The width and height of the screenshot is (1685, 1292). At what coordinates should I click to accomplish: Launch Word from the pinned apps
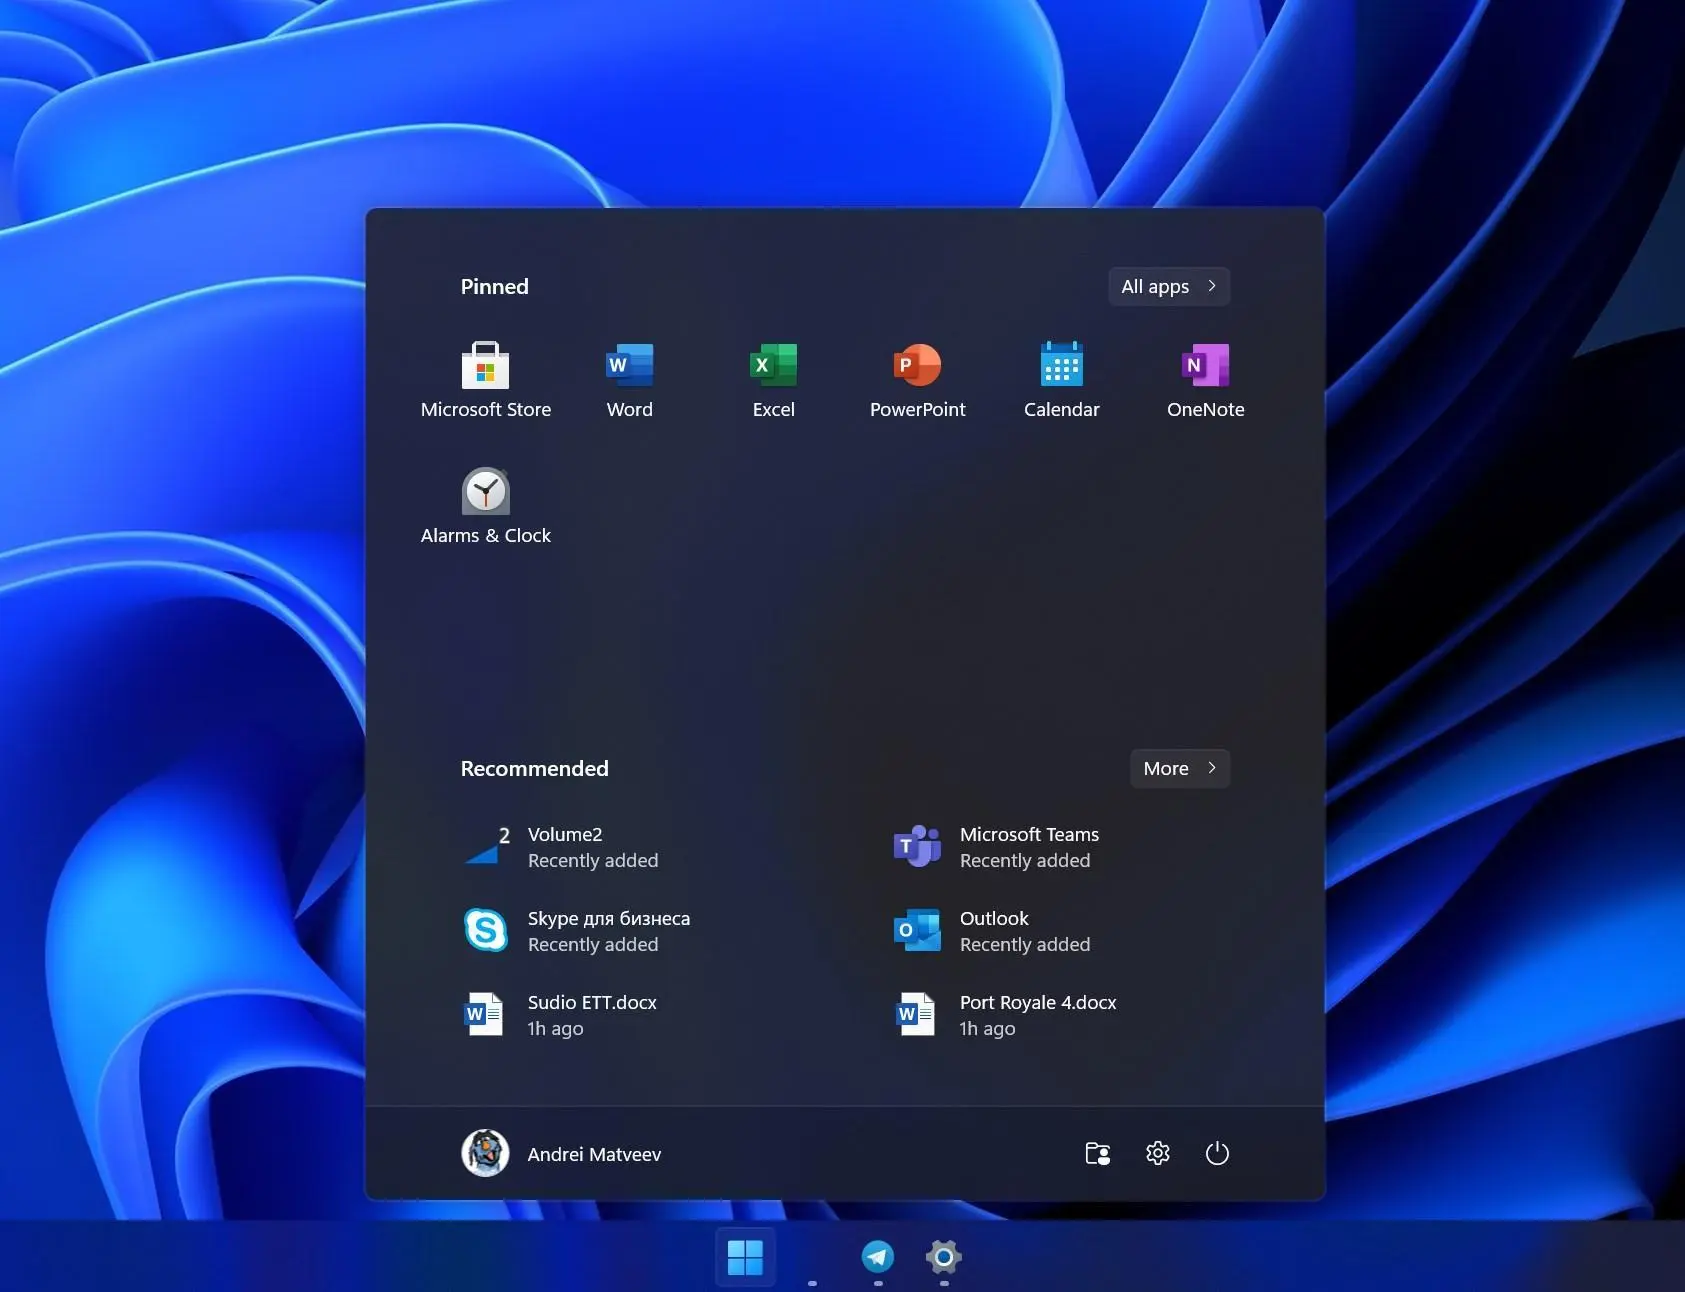pyautogui.click(x=630, y=381)
